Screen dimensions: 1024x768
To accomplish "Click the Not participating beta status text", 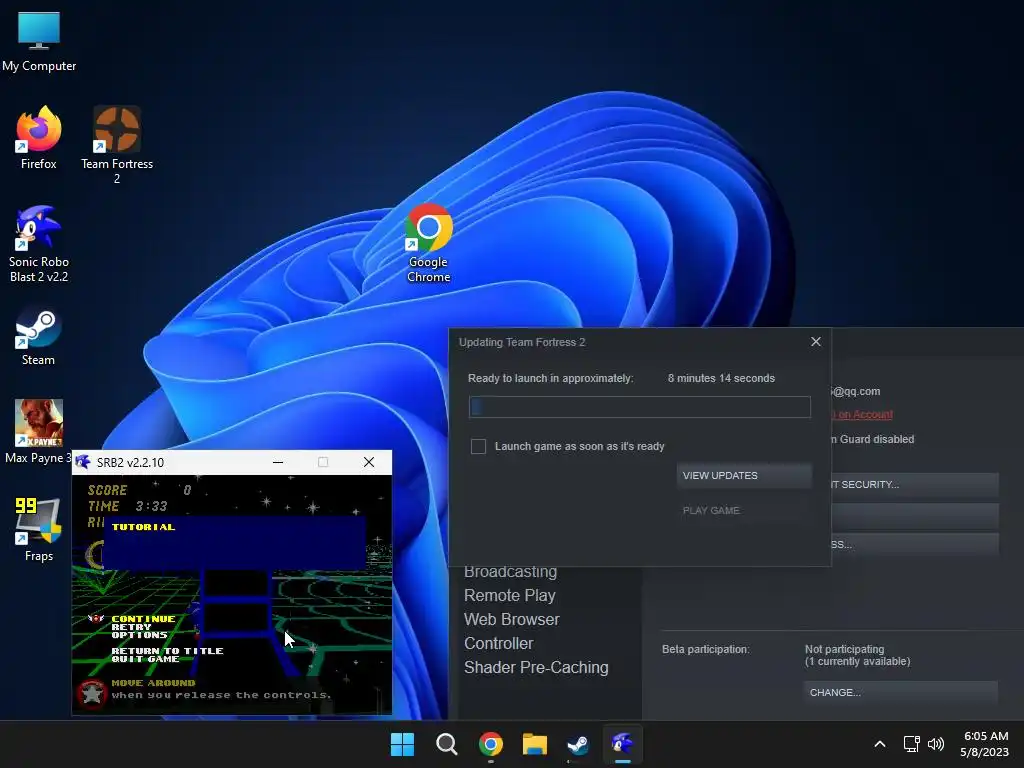I will 844,649.
